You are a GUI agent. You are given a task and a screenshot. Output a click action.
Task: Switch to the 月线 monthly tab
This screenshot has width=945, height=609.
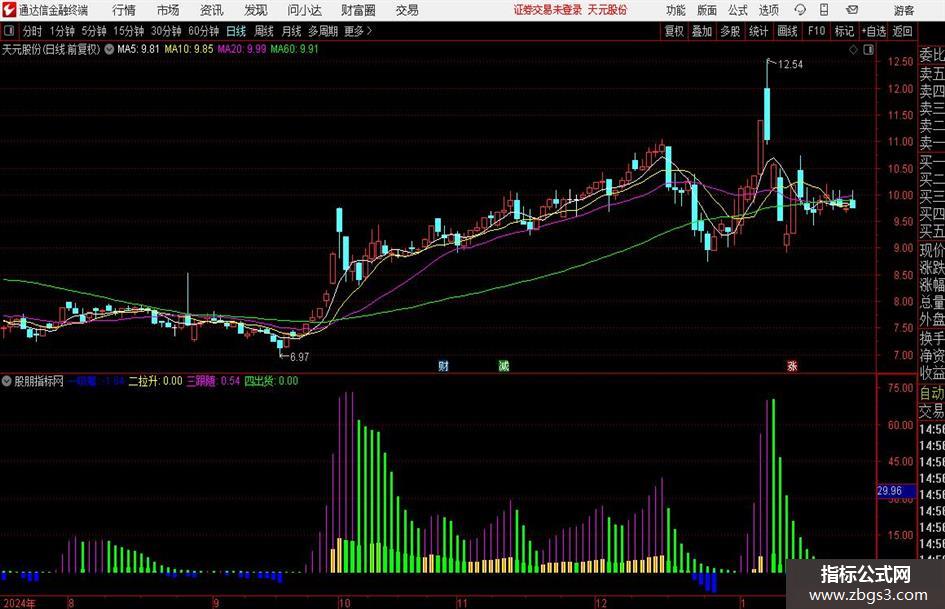[291, 31]
